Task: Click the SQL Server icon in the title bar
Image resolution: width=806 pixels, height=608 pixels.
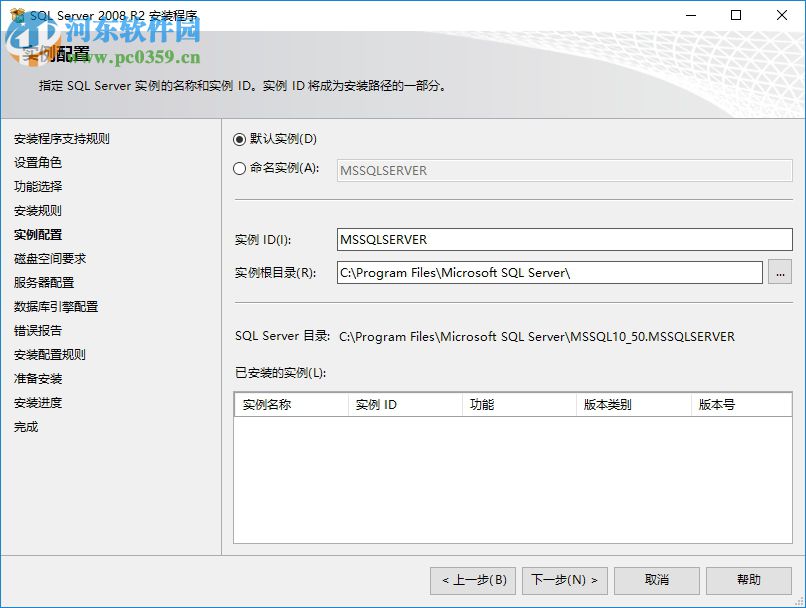Action: [15, 15]
